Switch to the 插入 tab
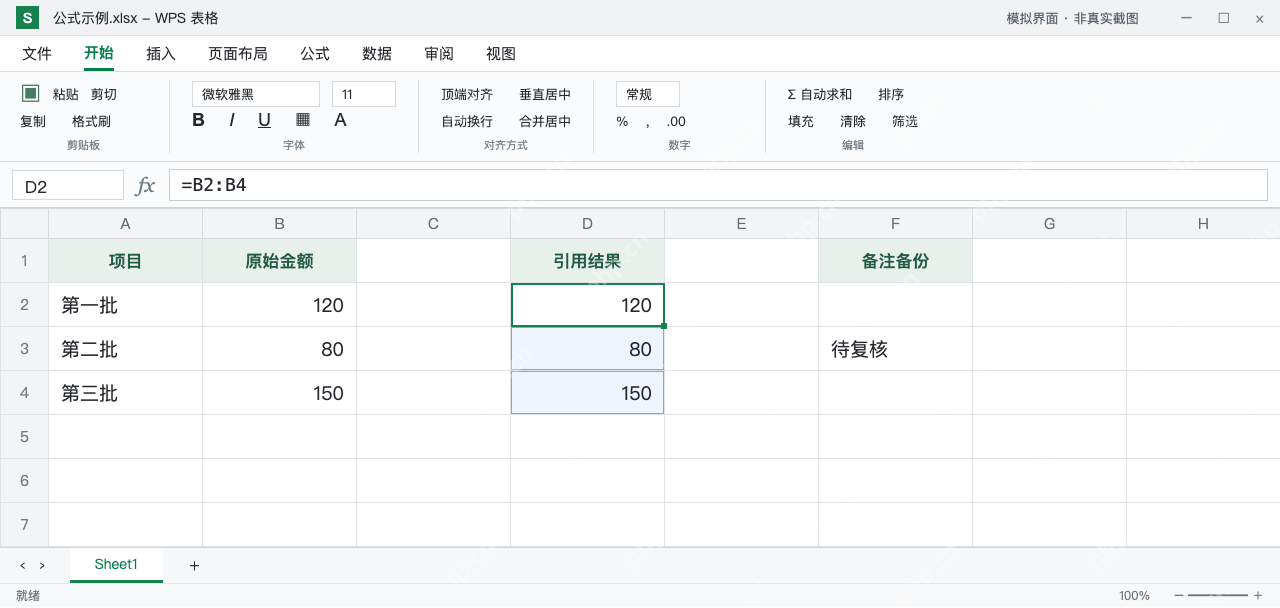The image size is (1280, 608). click(161, 54)
